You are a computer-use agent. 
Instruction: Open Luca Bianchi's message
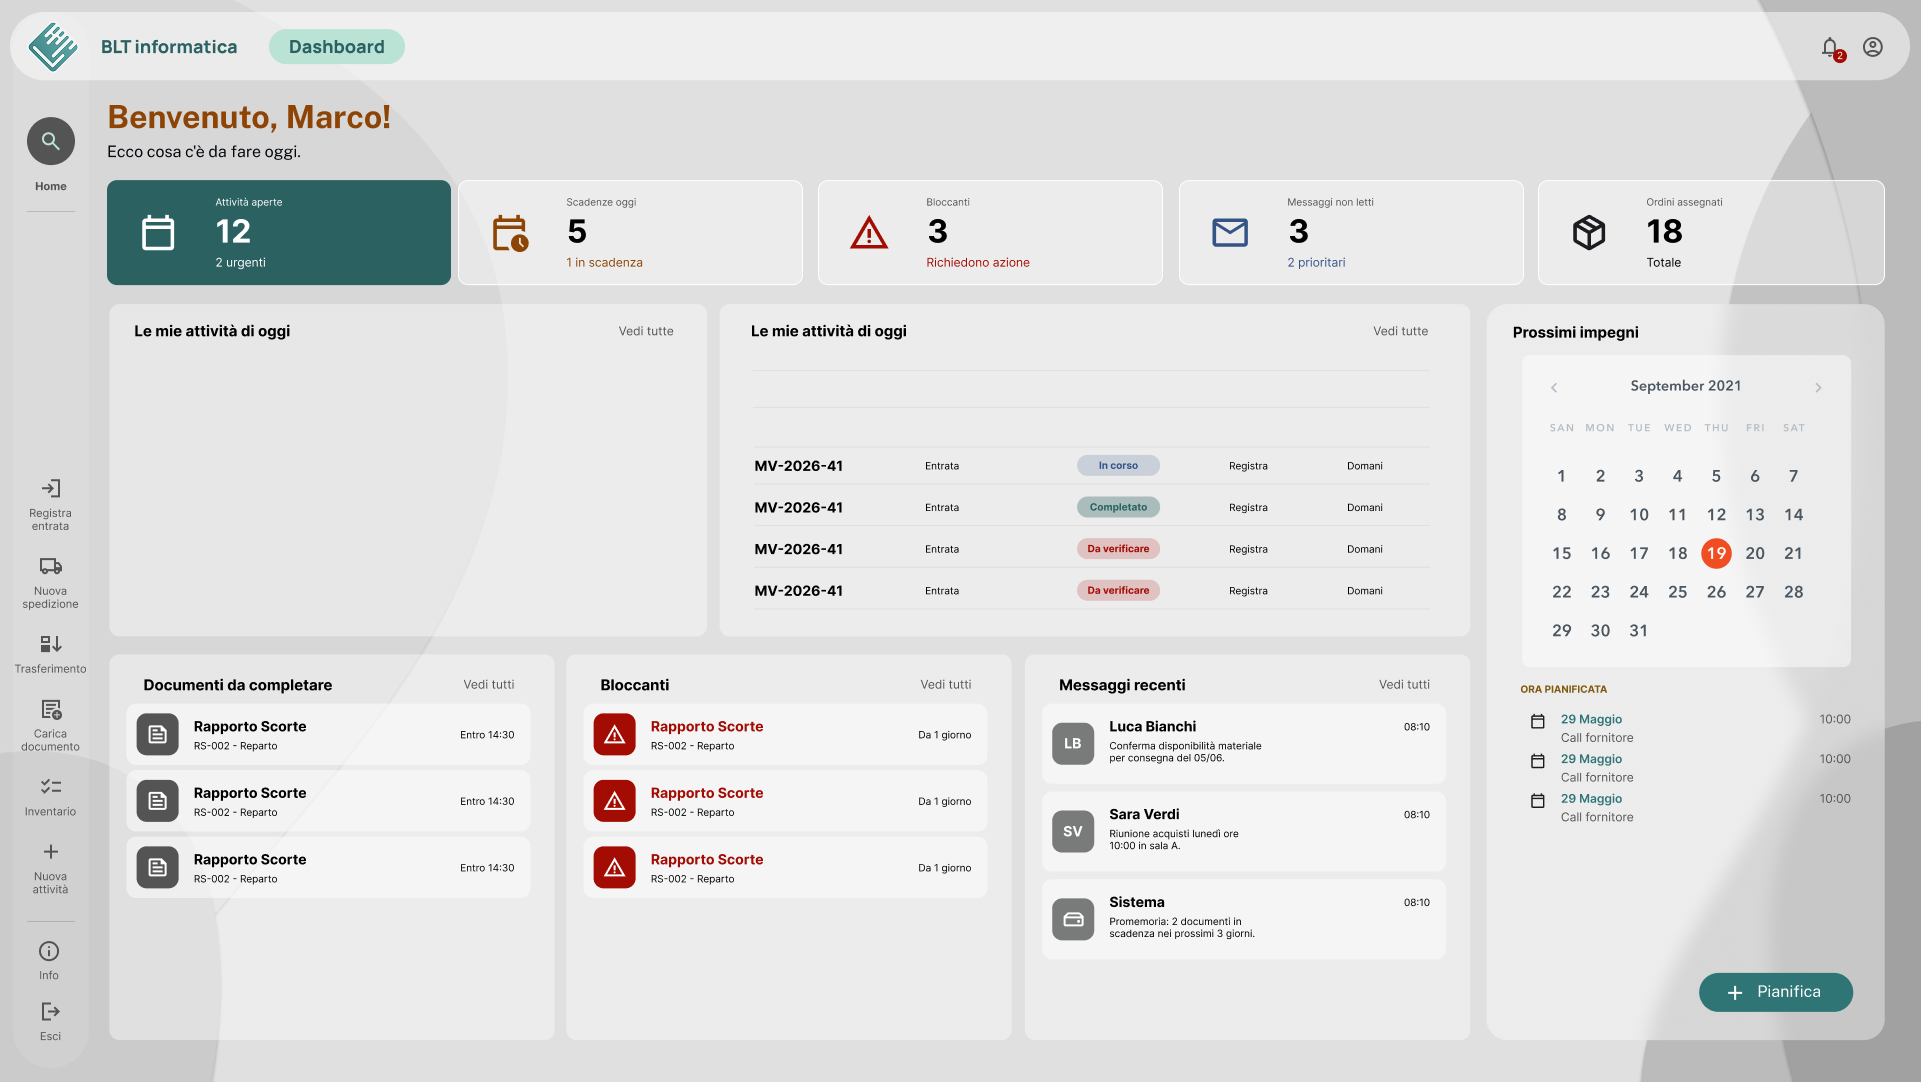(1244, 744)
